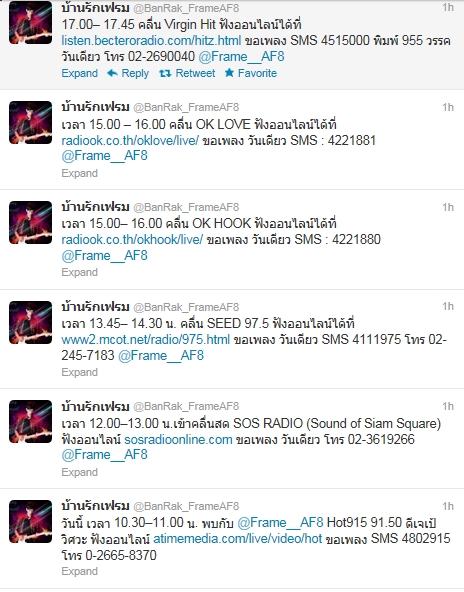Open @BanRak_FrameAF8 handle in SEED tweet

point(186,307)
